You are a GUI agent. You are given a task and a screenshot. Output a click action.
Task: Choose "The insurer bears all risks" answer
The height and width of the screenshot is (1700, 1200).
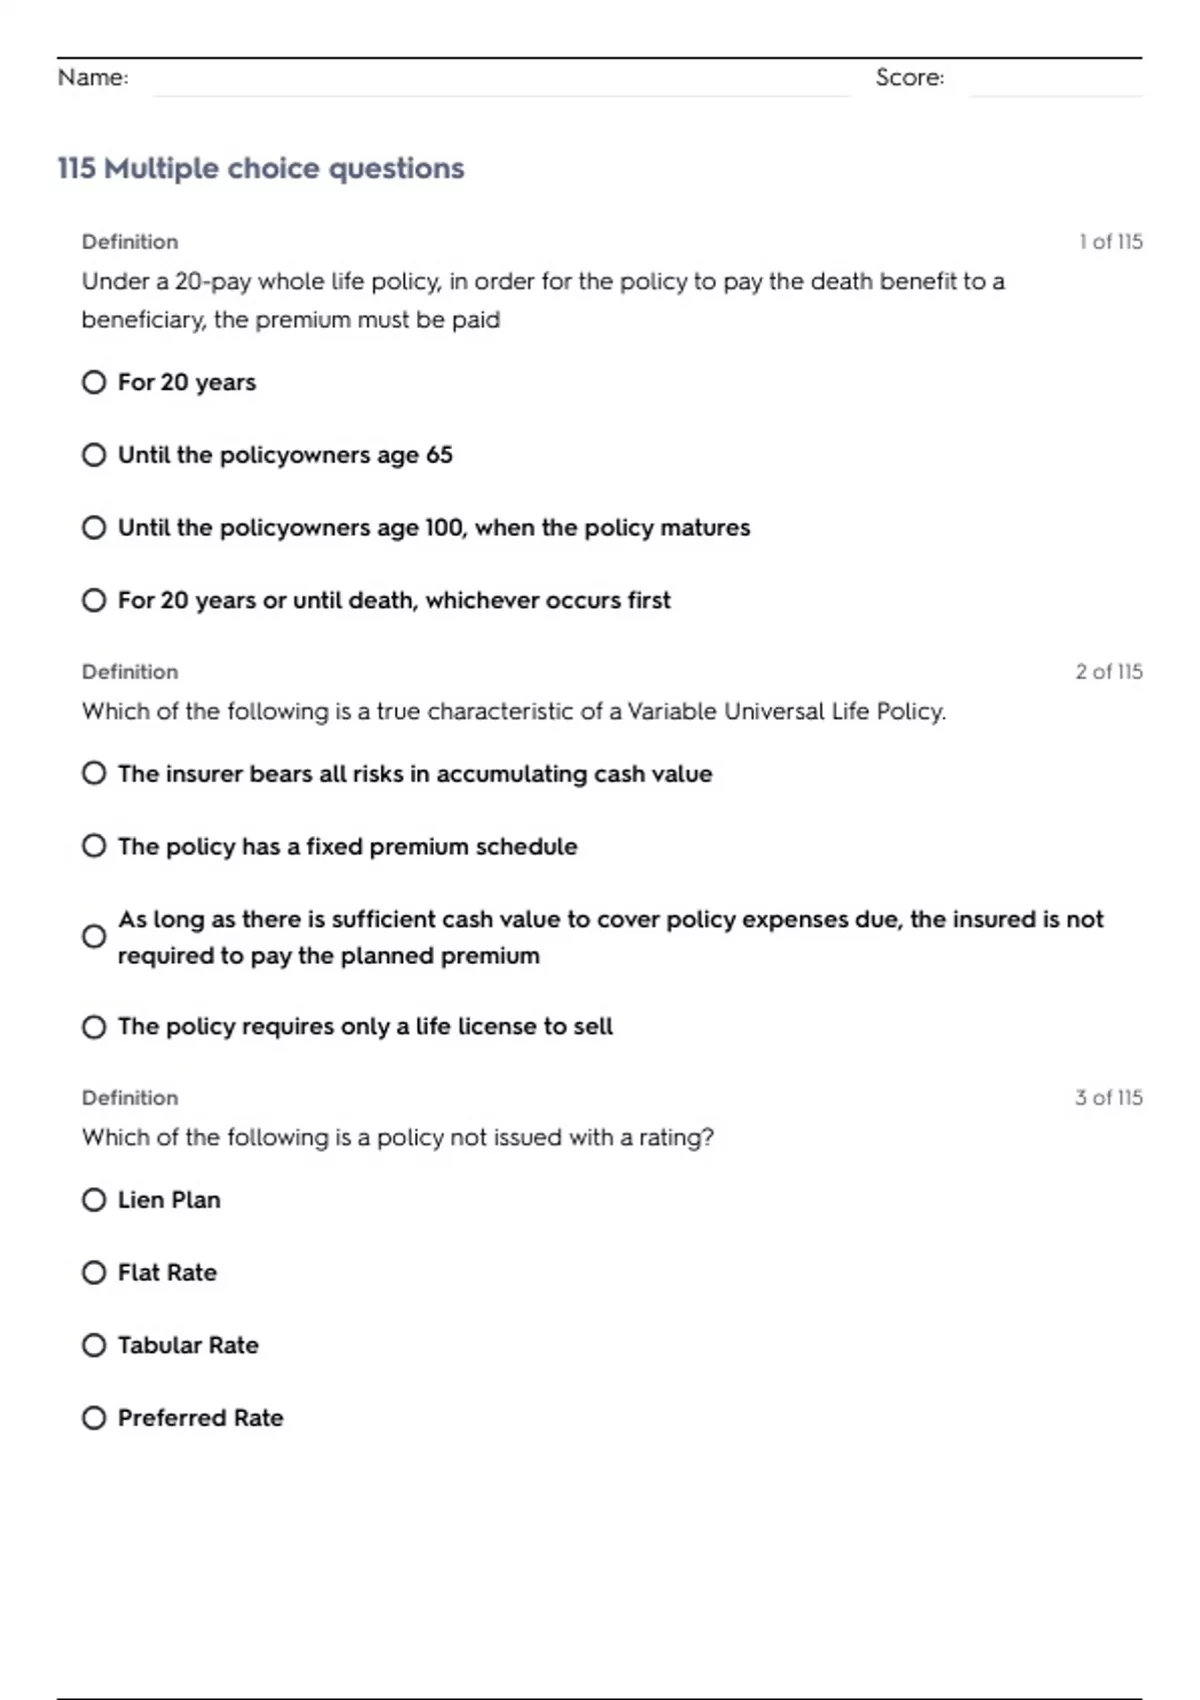tap(94, 773)
